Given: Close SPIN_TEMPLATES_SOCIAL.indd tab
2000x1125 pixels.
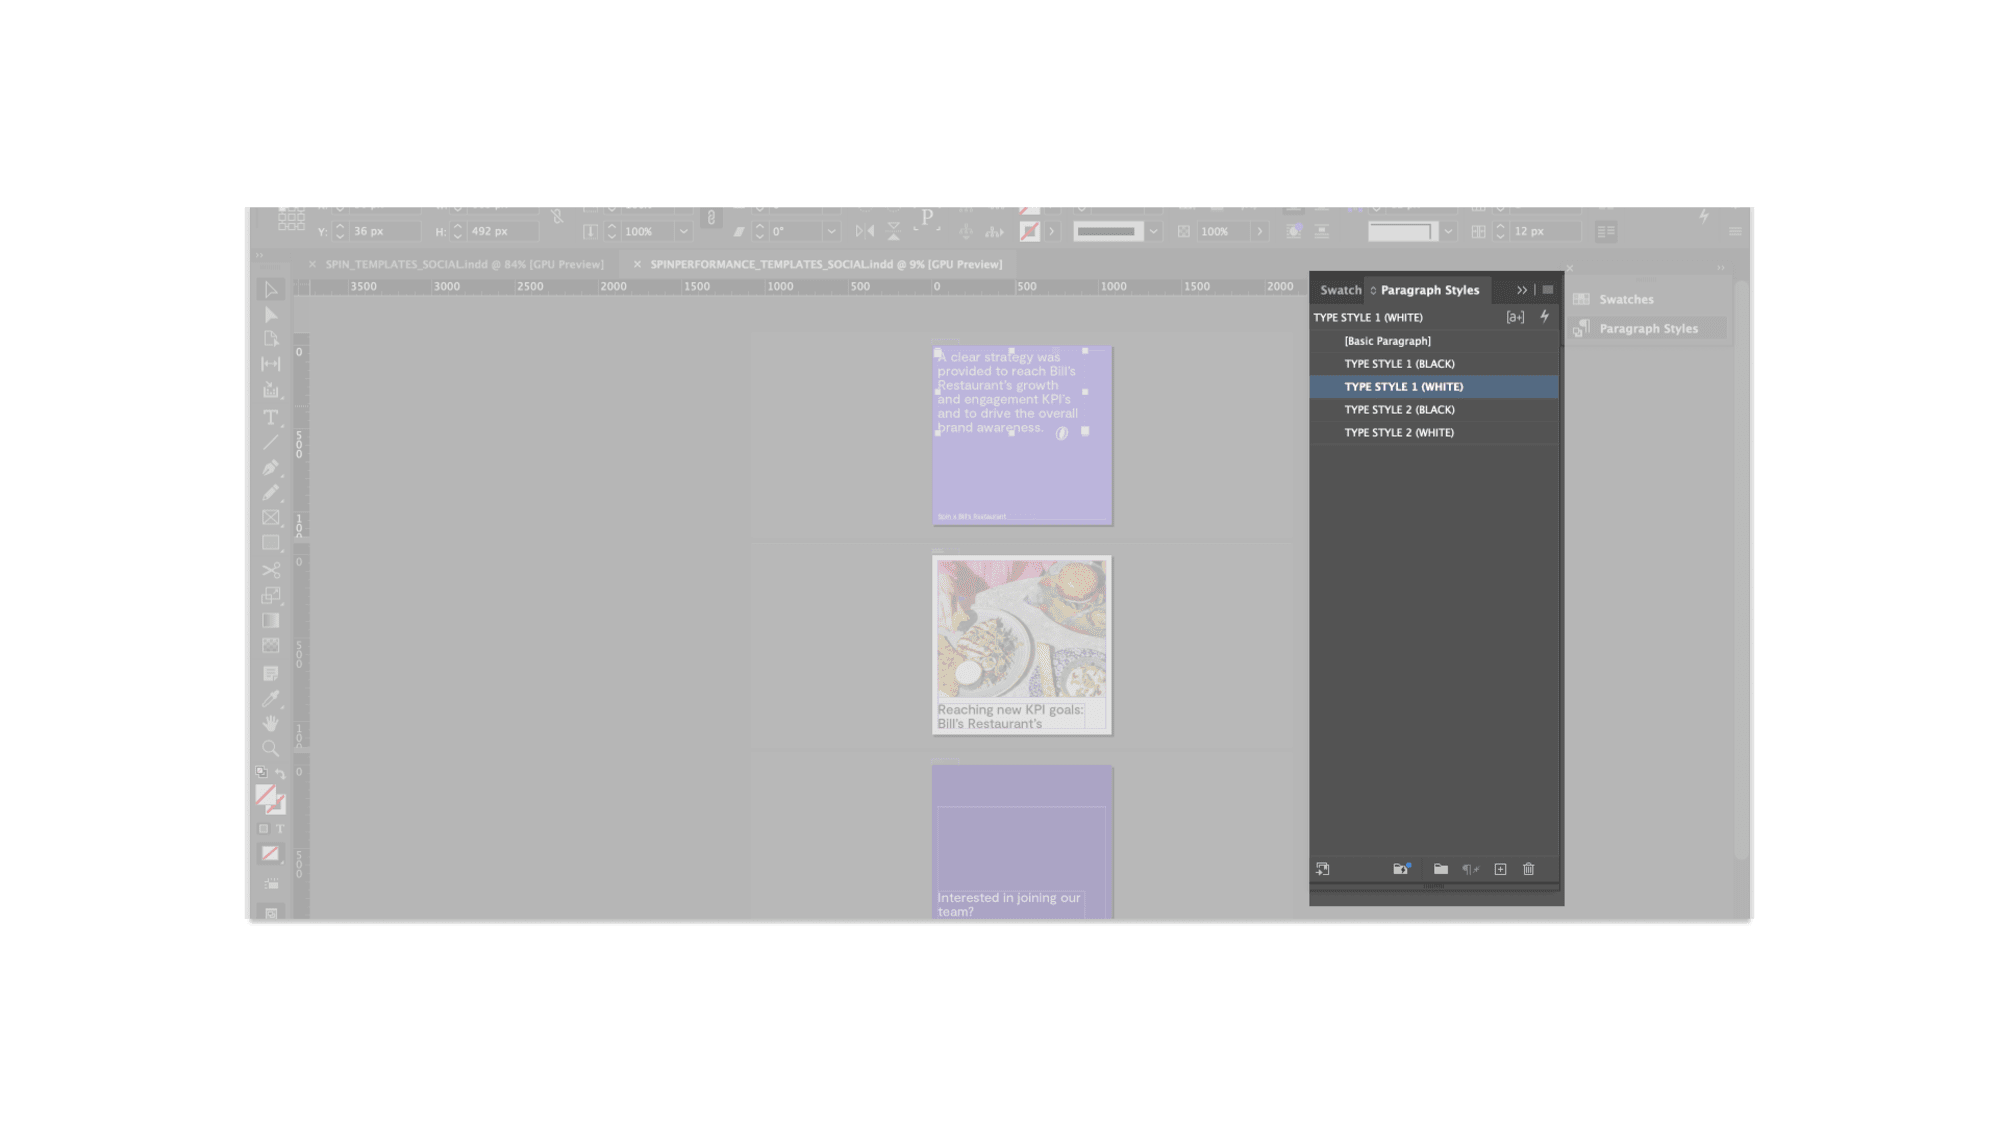Looking at the screenshot, I should (312, 265).
